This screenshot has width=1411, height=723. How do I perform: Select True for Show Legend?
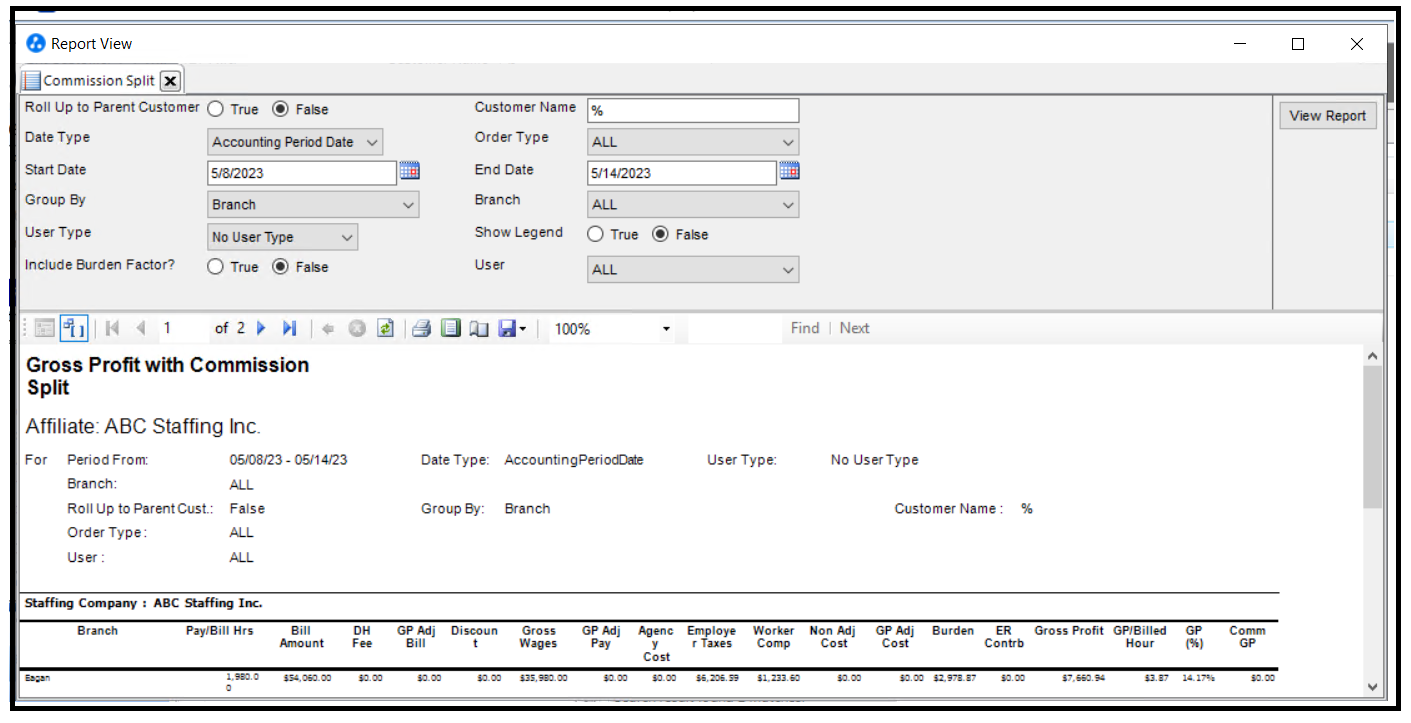coord(595,235)
